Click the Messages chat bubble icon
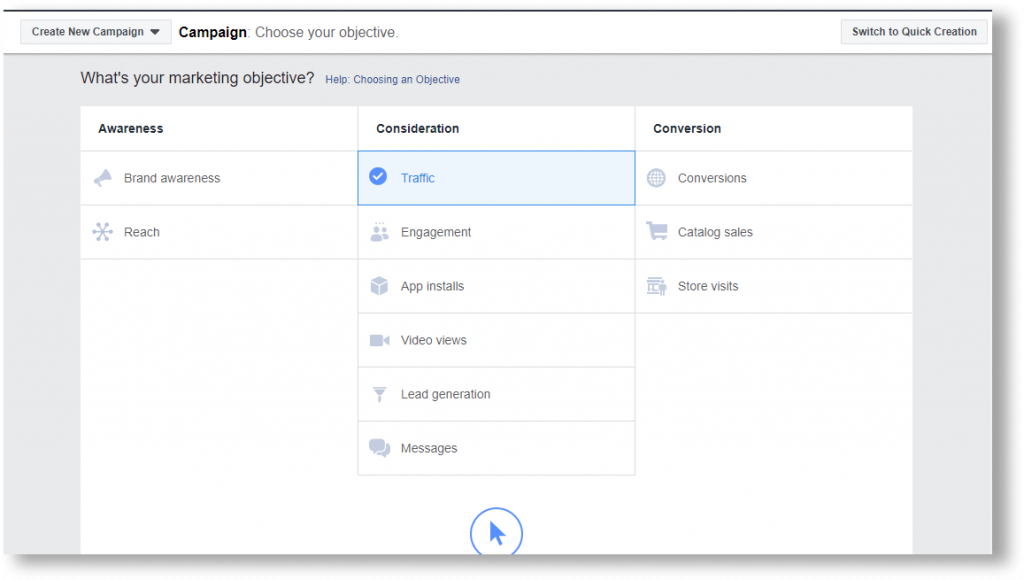This screenshot has width=1024, height=580. 379,448
